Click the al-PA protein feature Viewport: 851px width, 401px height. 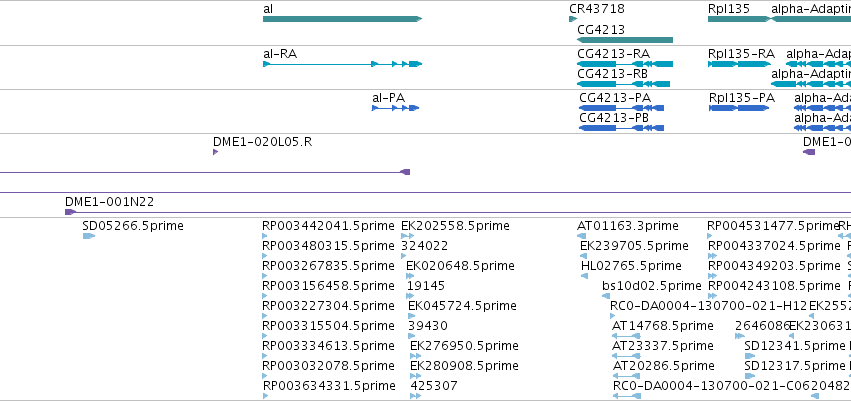pos(396,108)
